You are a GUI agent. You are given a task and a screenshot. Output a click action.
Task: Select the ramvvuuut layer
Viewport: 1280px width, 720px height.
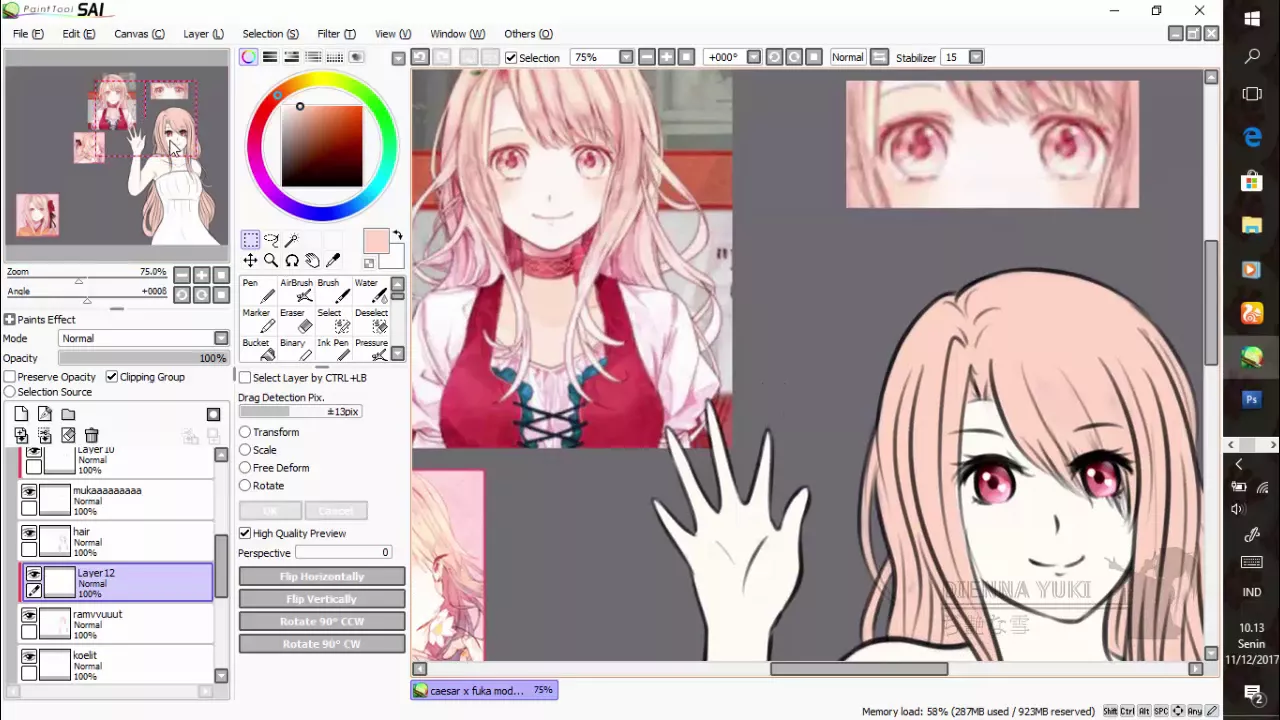[x=117, y=624]
